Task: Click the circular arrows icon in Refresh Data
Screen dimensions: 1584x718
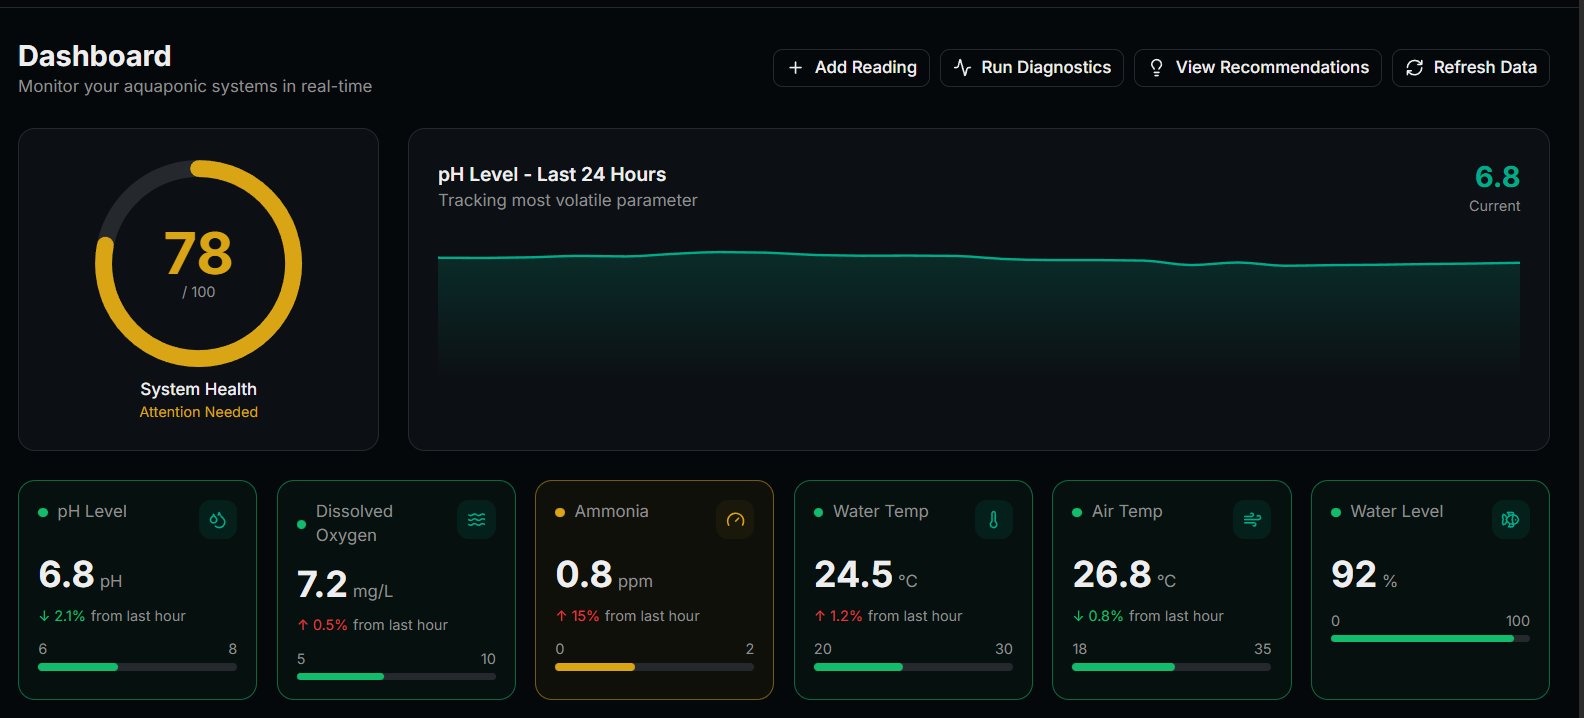Action: pos(1415,68)
